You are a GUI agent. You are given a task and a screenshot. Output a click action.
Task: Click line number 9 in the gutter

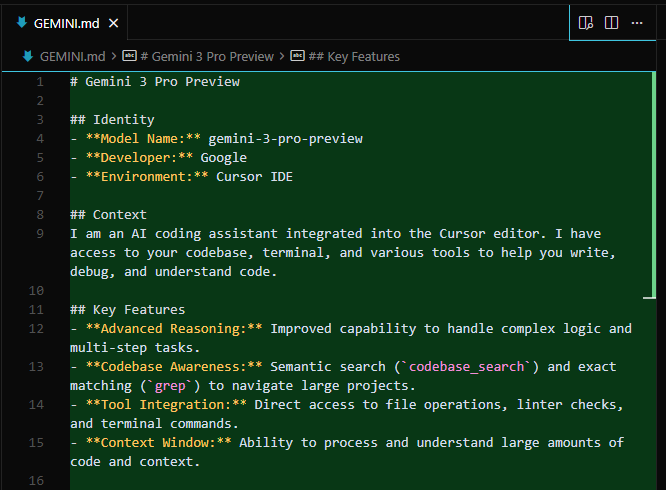click(x=40, y=234)
